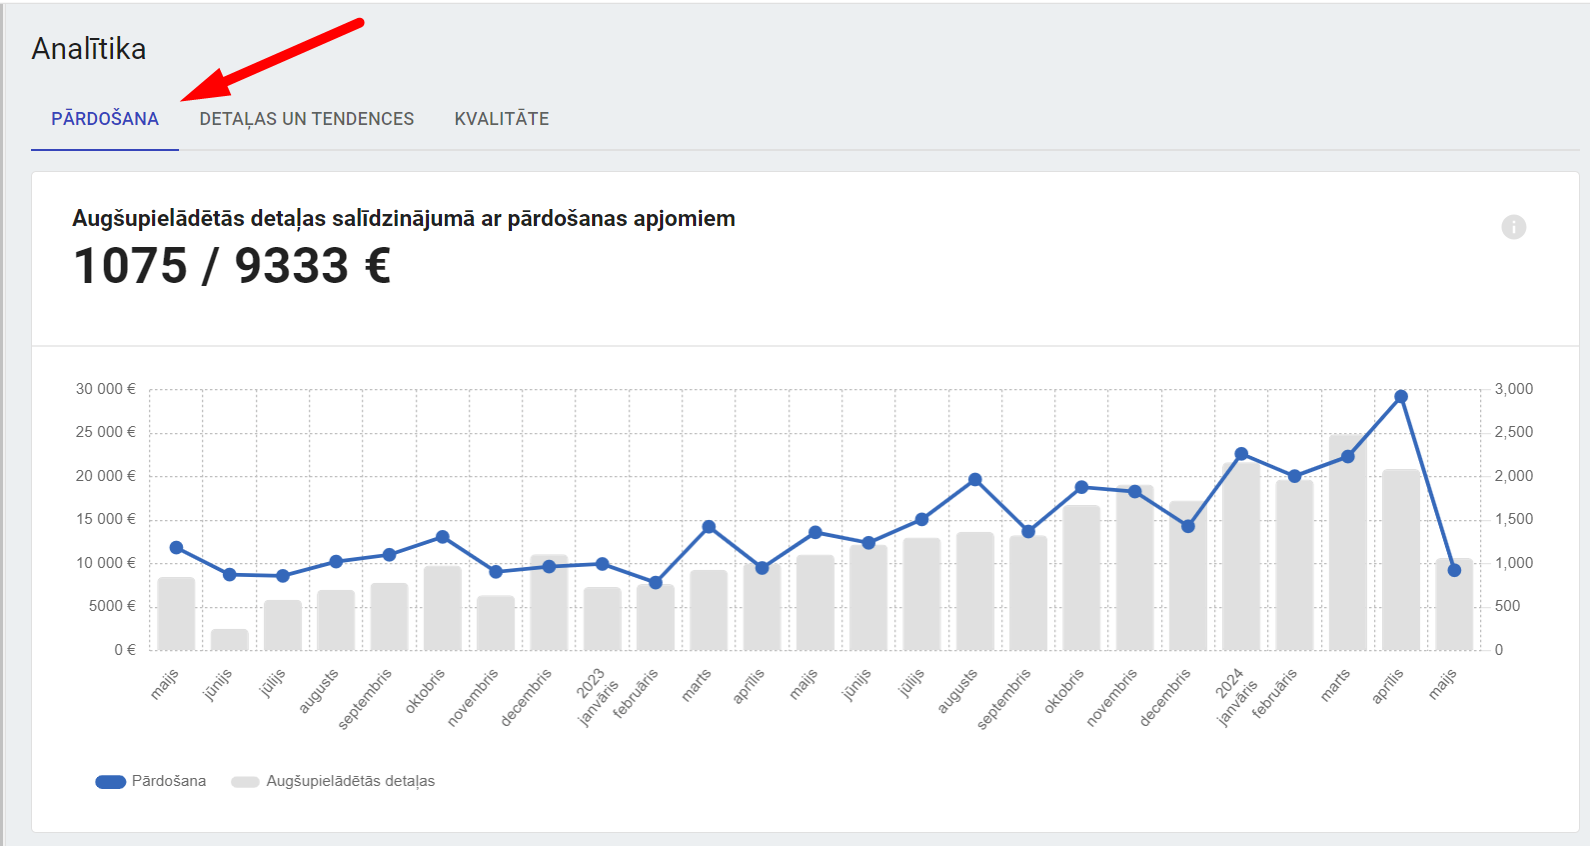Screen dimensions: 1590x846
Task: Select the leftmost sales data point
Action: pyautogui.click(x=176, y=547)
